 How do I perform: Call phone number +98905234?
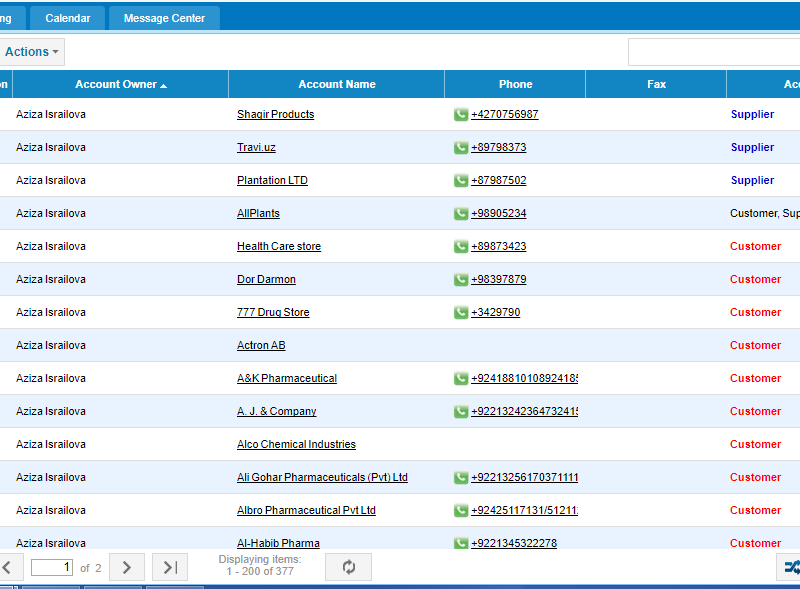pos(498,213)
